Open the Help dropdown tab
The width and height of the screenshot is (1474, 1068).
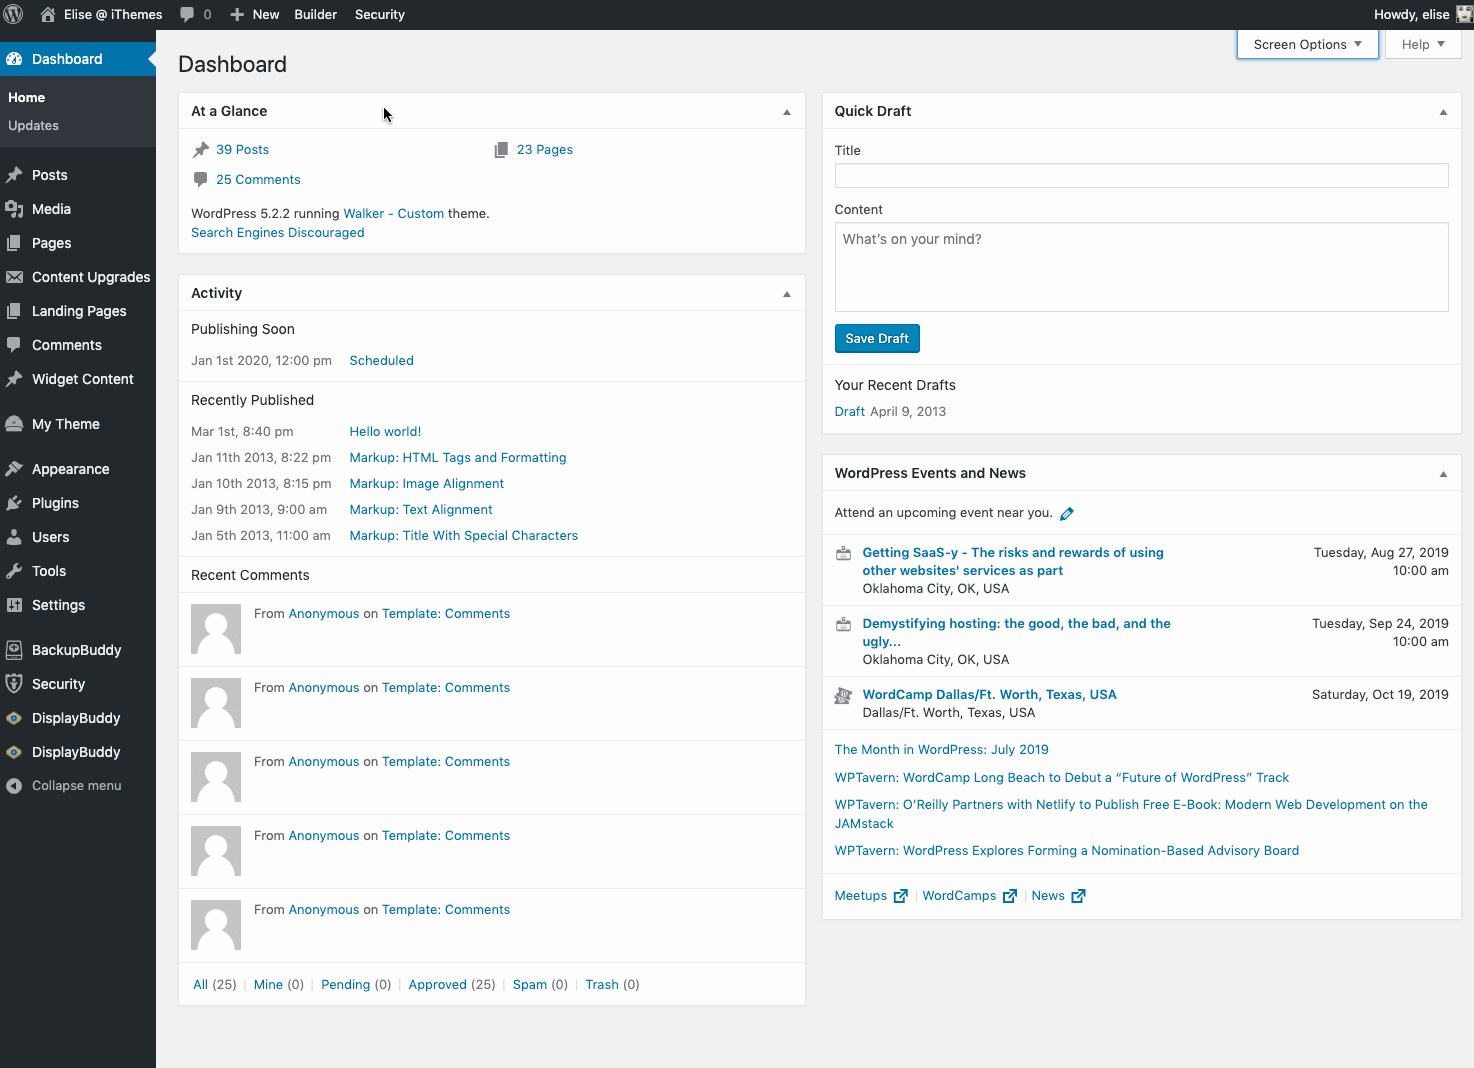[1423, 44]
